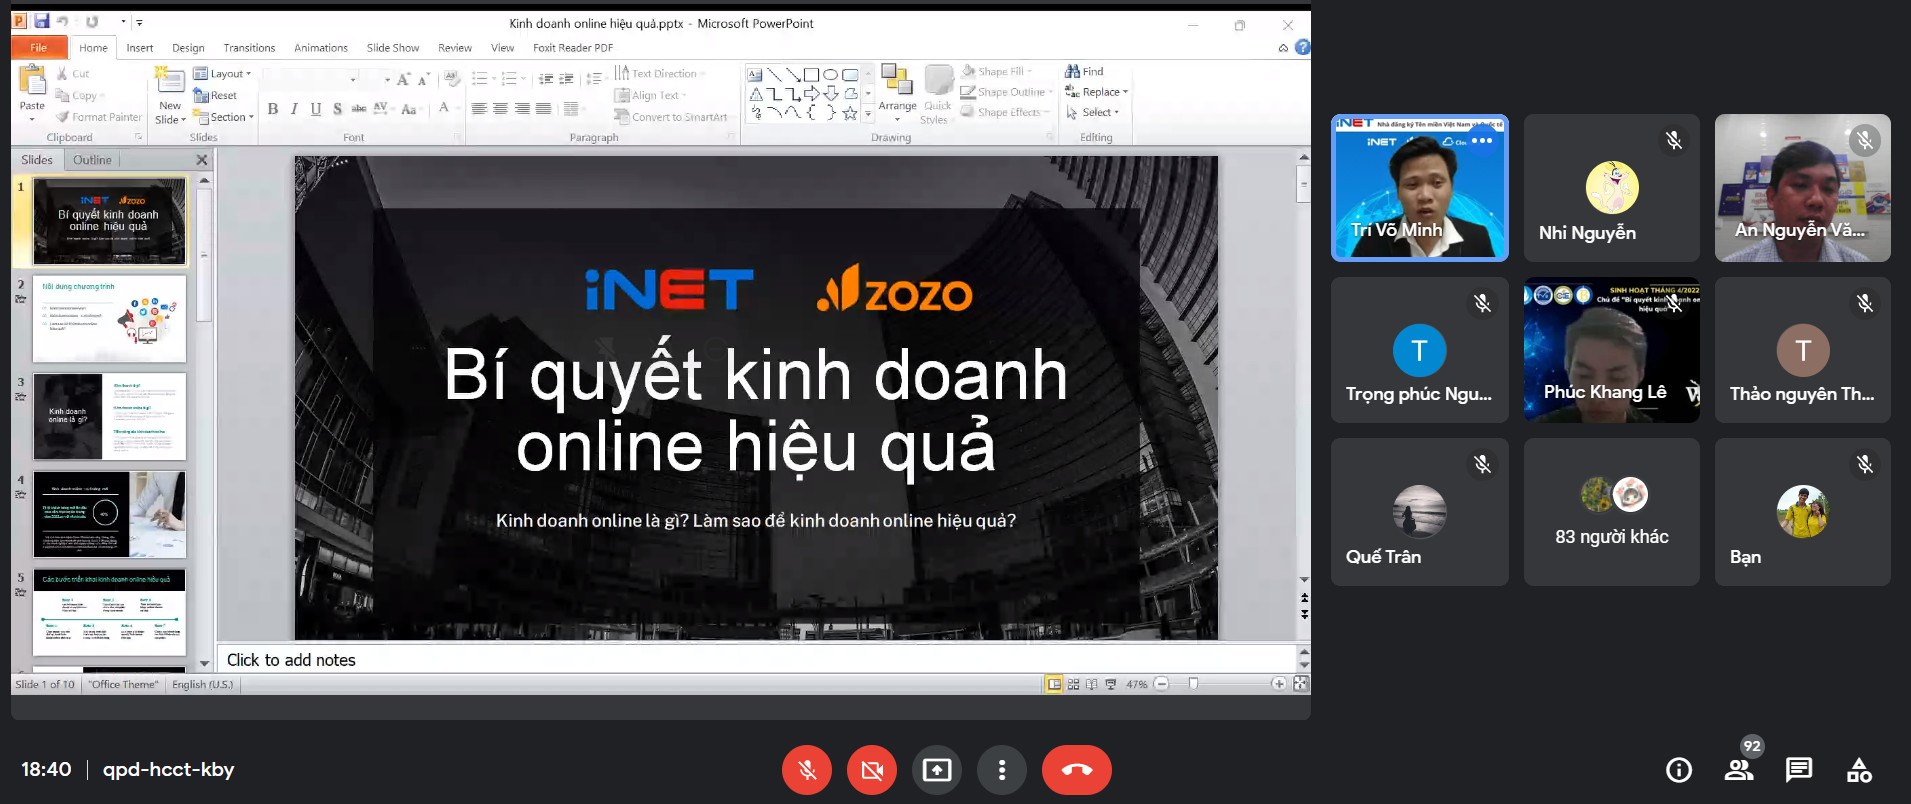Open the Section dropdown
This screenshot has width=1911, height=804.
pos(225,117)
